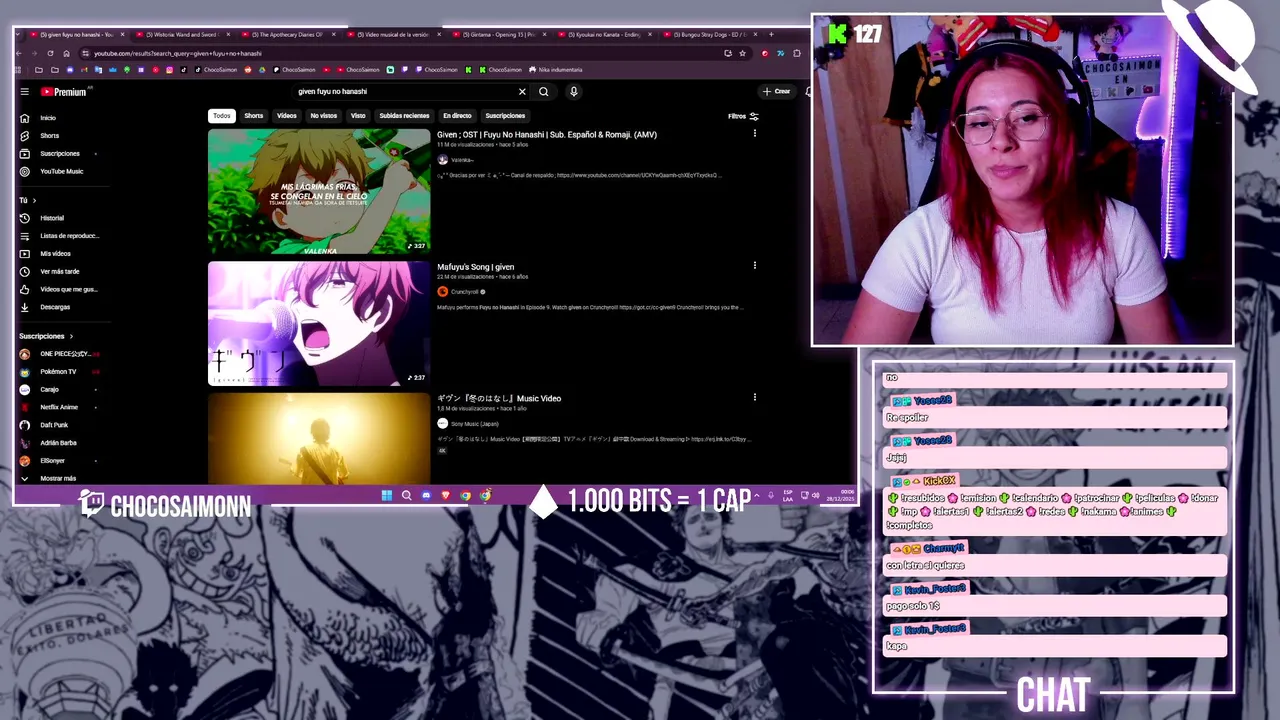Image resolution: width=1280 pixels, height=720 pixels.
Task: Click the YouTube Premium logo
Action: [x=64, y=92]
